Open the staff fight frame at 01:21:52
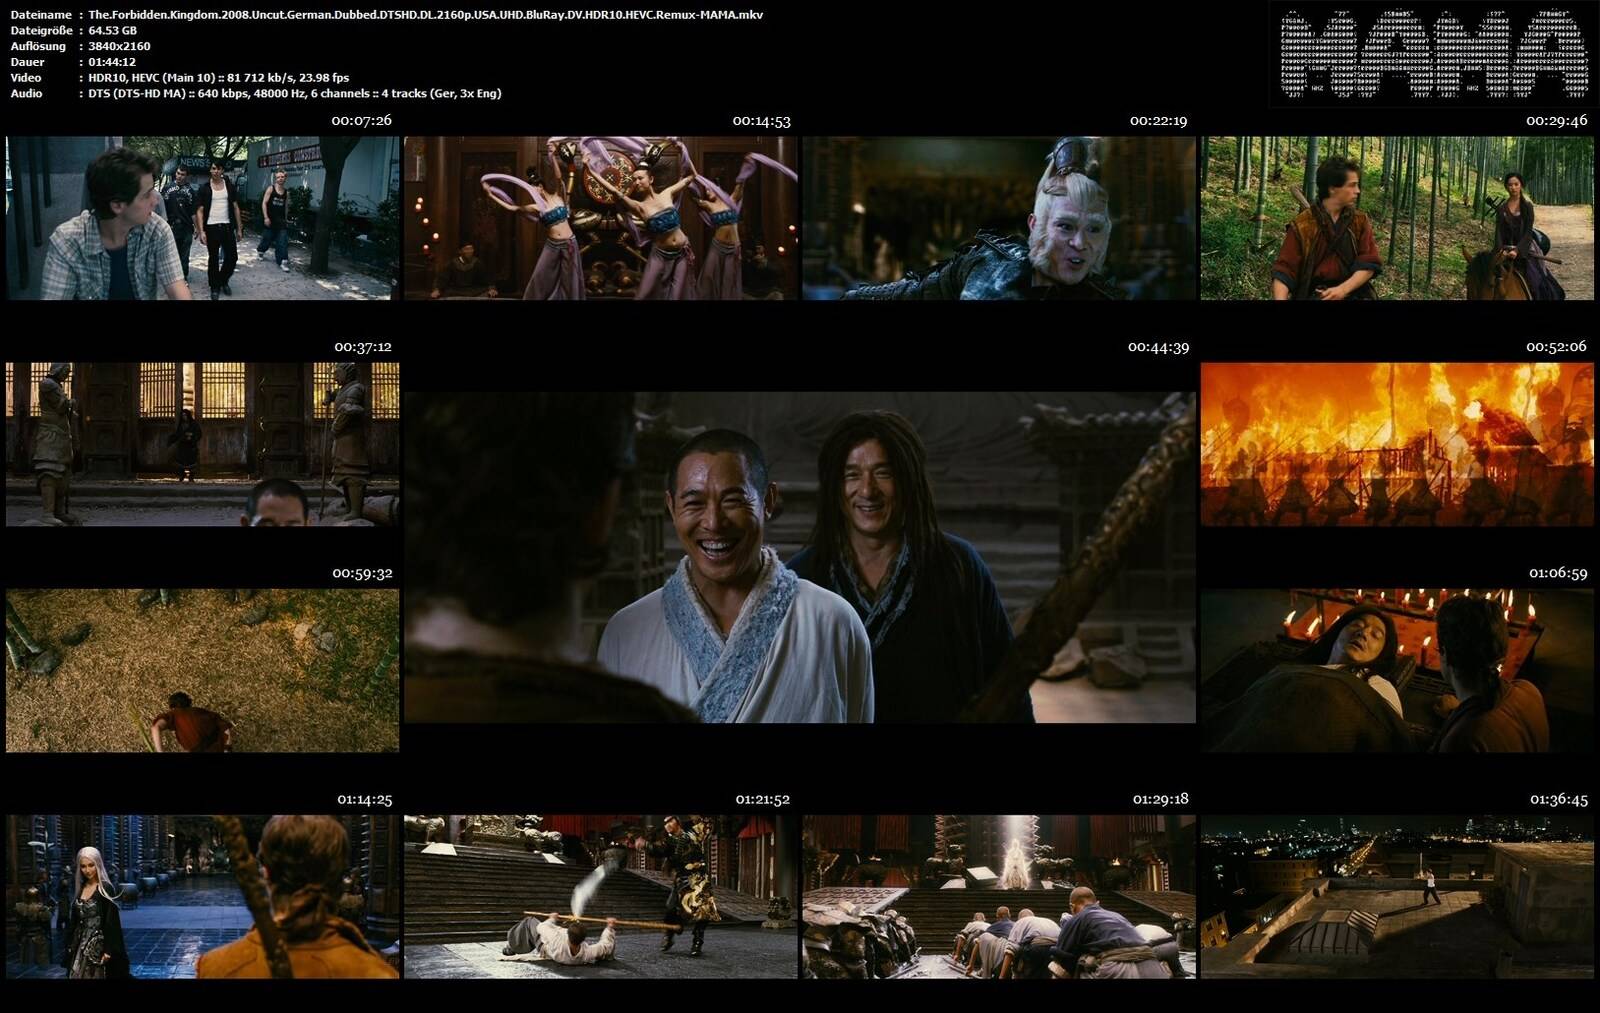Viewport: 1600px width, 1013px height. [x=601, y=896]
